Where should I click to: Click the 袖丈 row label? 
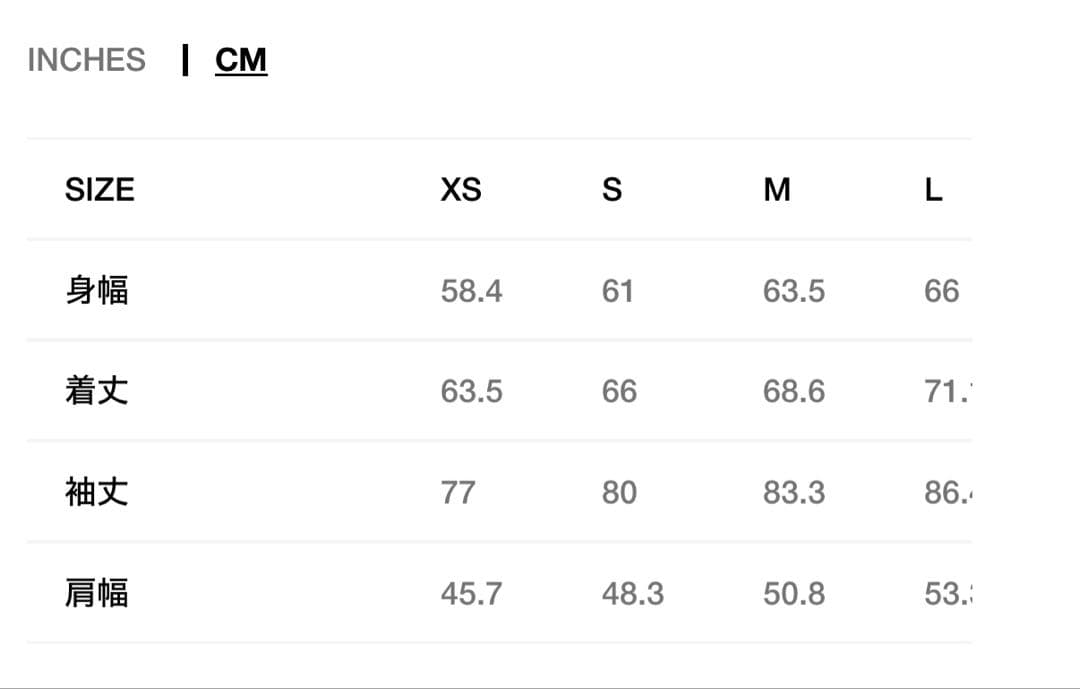[x=97, y=492]
